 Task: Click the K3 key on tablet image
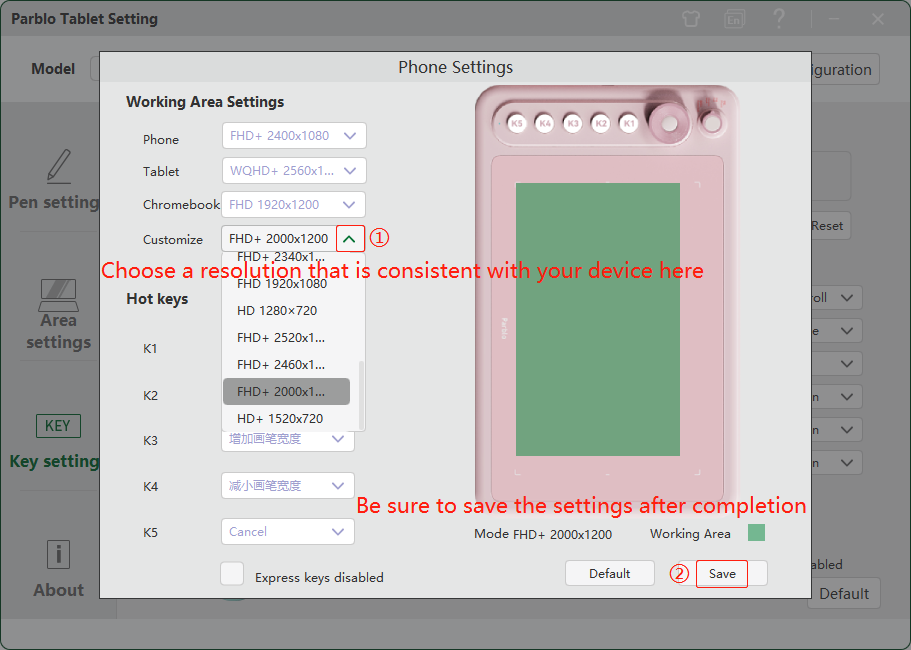[573, 123]
